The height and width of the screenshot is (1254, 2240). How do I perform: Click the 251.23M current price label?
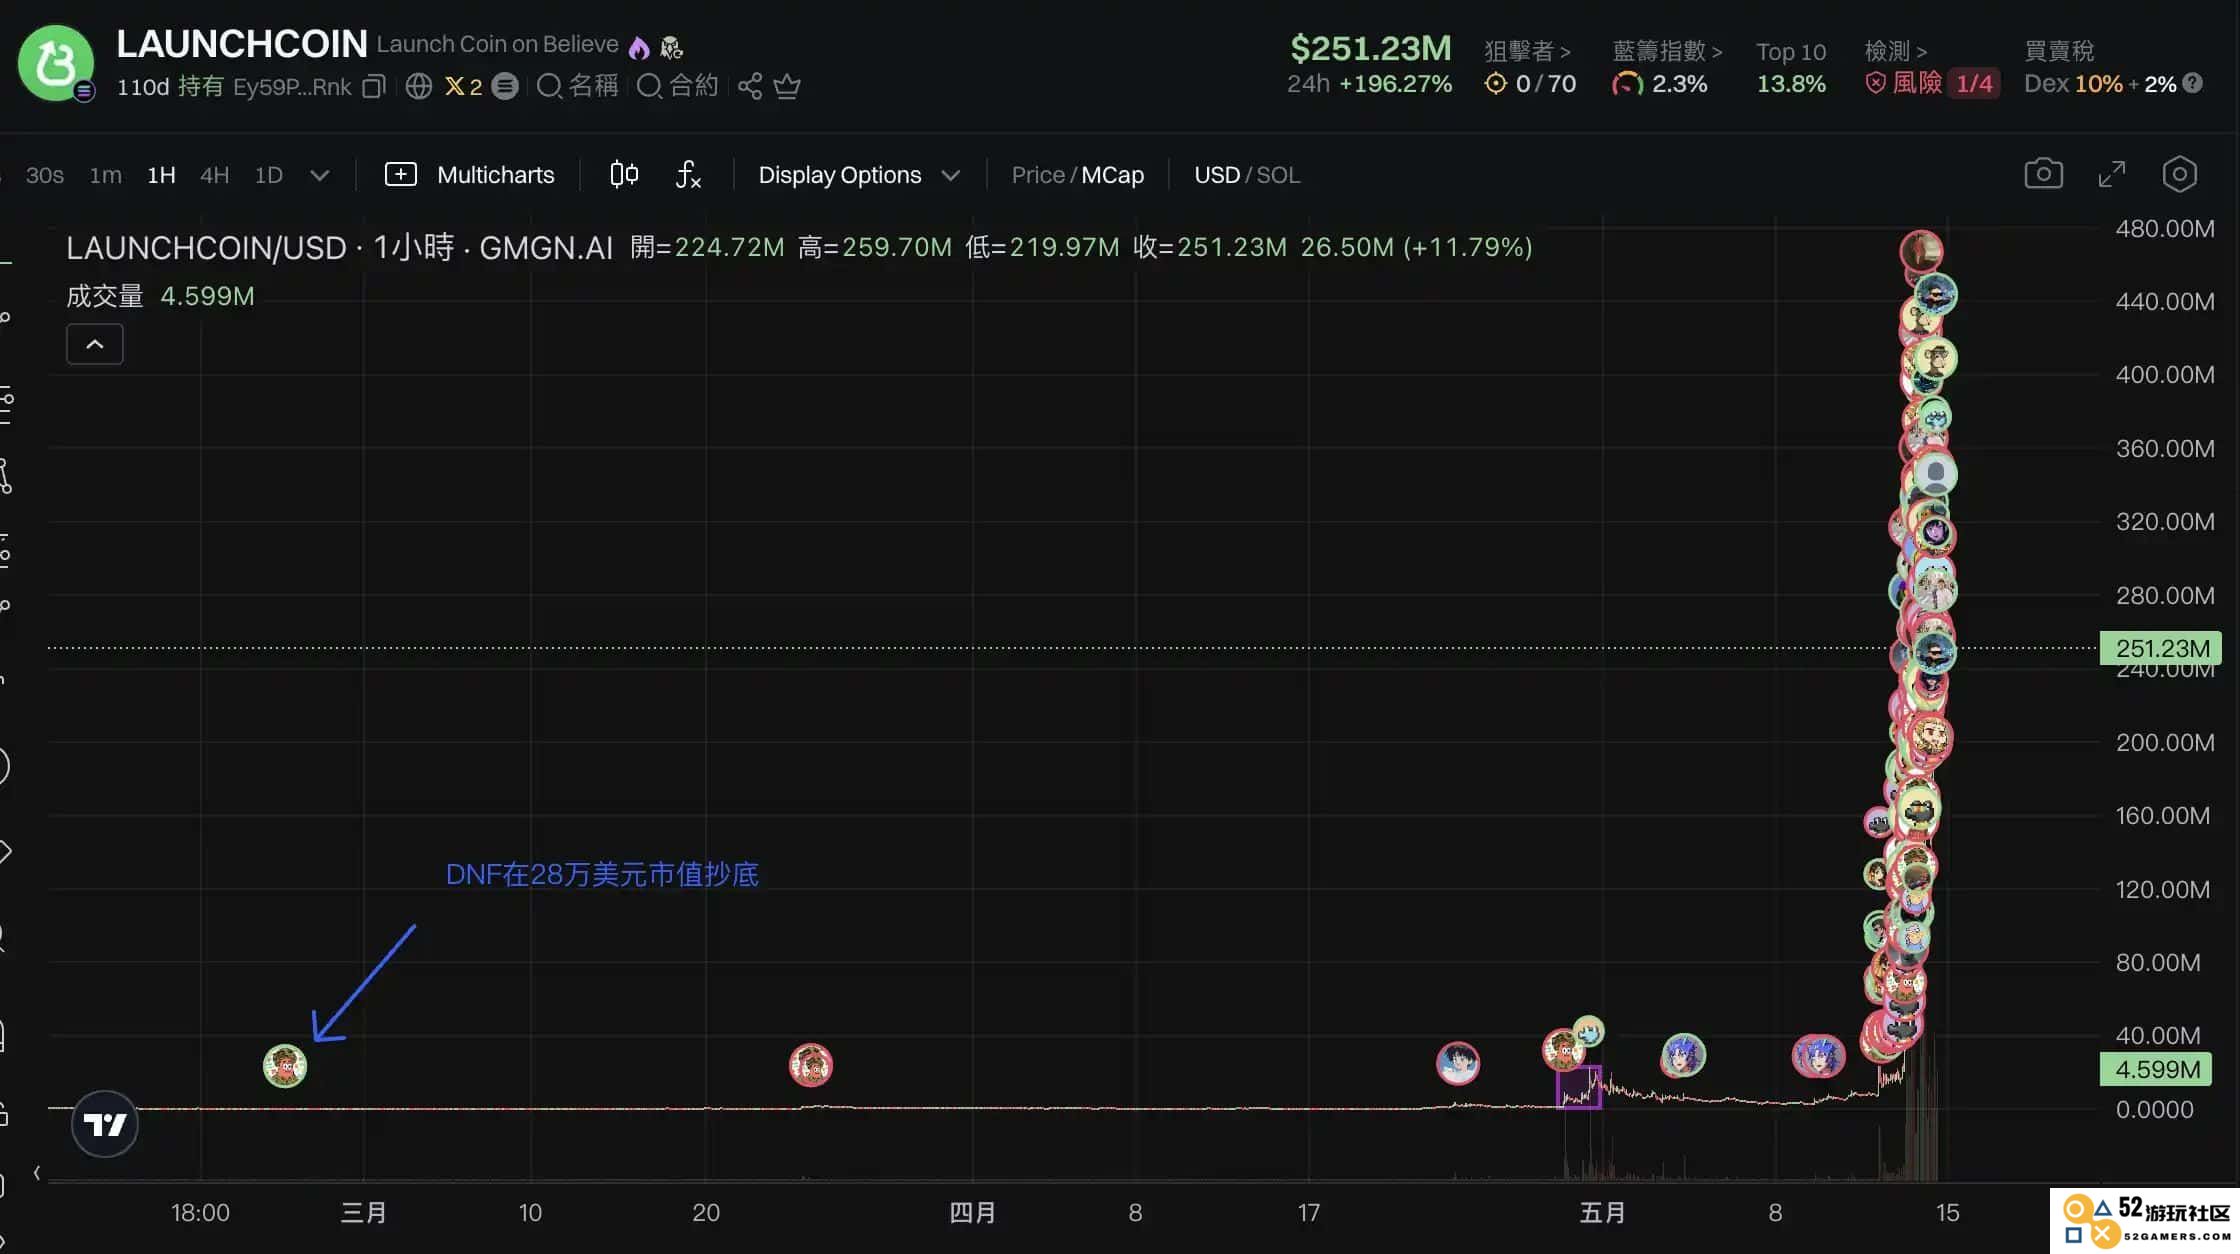tap(2161, 648)
